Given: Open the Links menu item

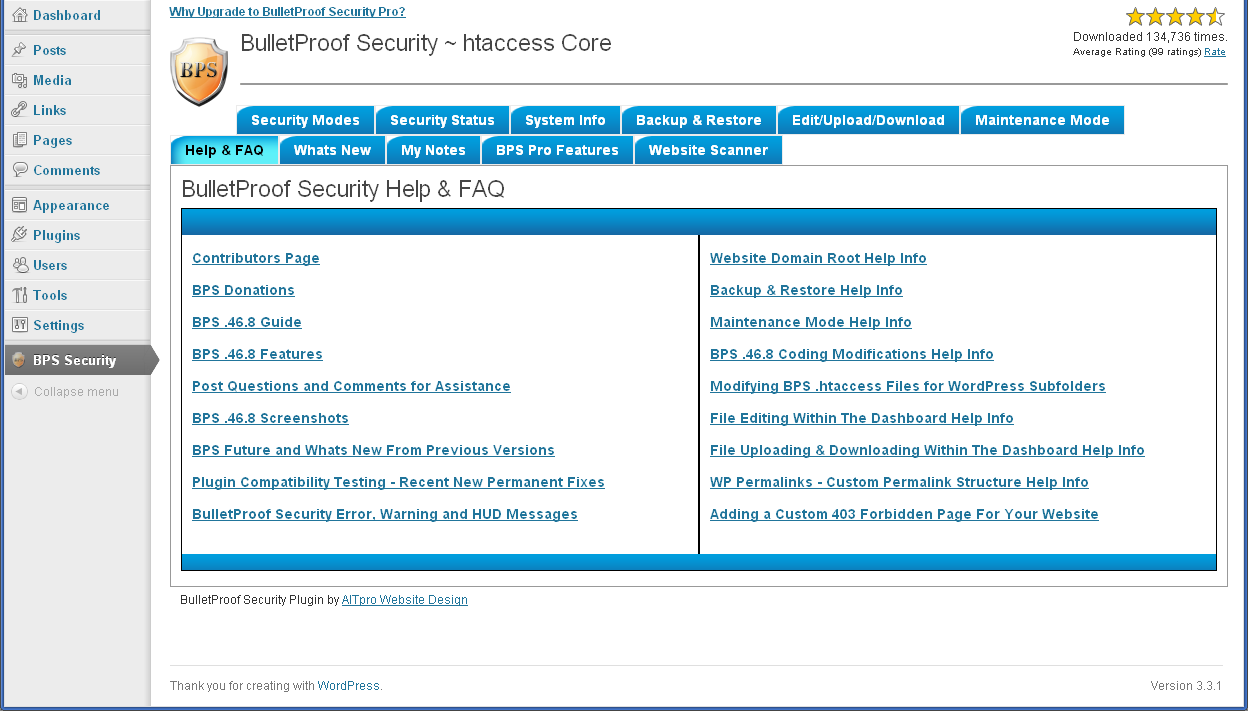Looking at the screenshot, I should (x=50, y=110).
